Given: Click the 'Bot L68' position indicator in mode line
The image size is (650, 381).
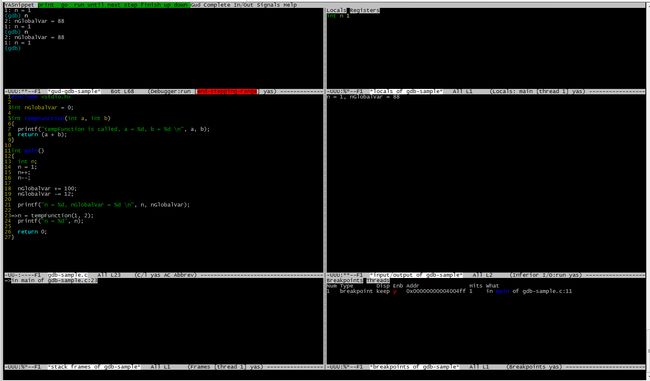Looking at the screenshot, I should pos(122,91).
